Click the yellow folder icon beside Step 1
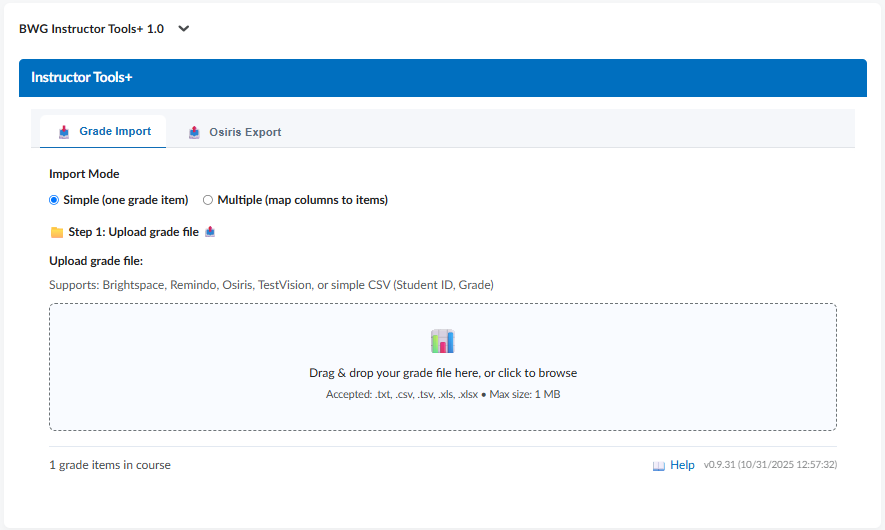This screenshot has width=885, height=530. click(x=57, y=232)
